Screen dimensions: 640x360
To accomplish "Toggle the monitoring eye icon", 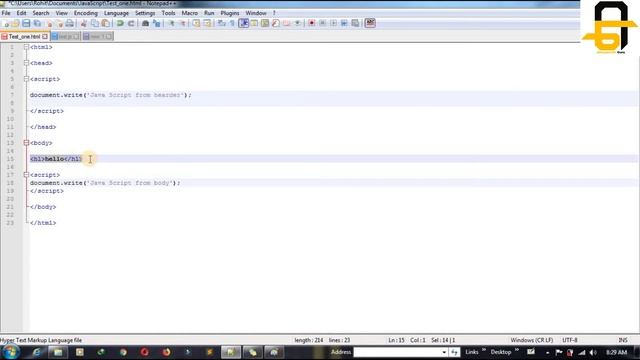I will click(x=298, y=23).
